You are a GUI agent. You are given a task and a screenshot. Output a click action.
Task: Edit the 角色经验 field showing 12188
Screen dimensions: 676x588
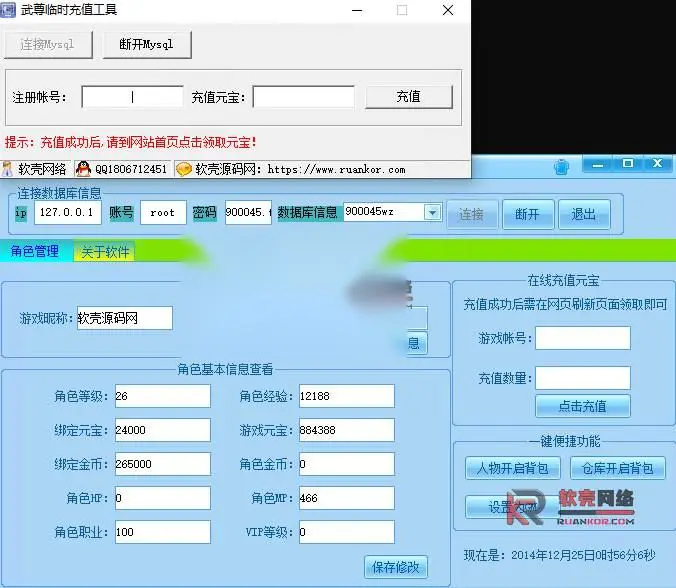347,396
